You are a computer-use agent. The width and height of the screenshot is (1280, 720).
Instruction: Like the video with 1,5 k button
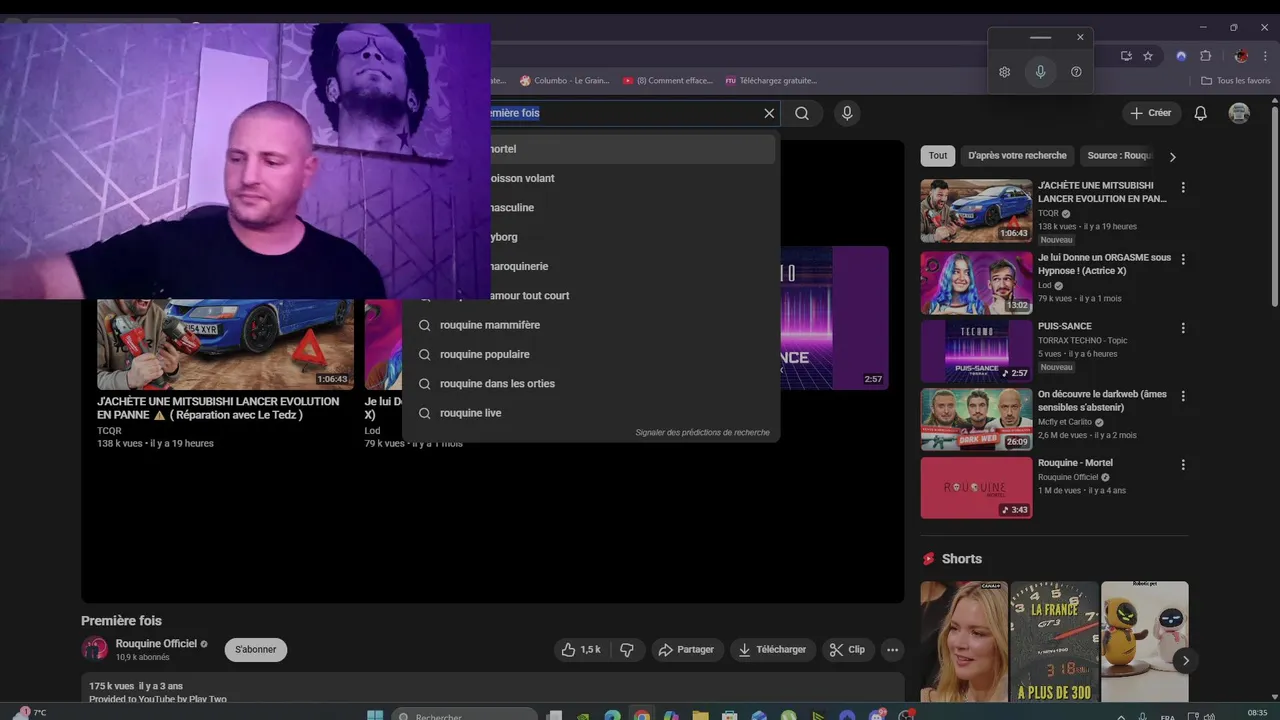click(x=580, y=650)
